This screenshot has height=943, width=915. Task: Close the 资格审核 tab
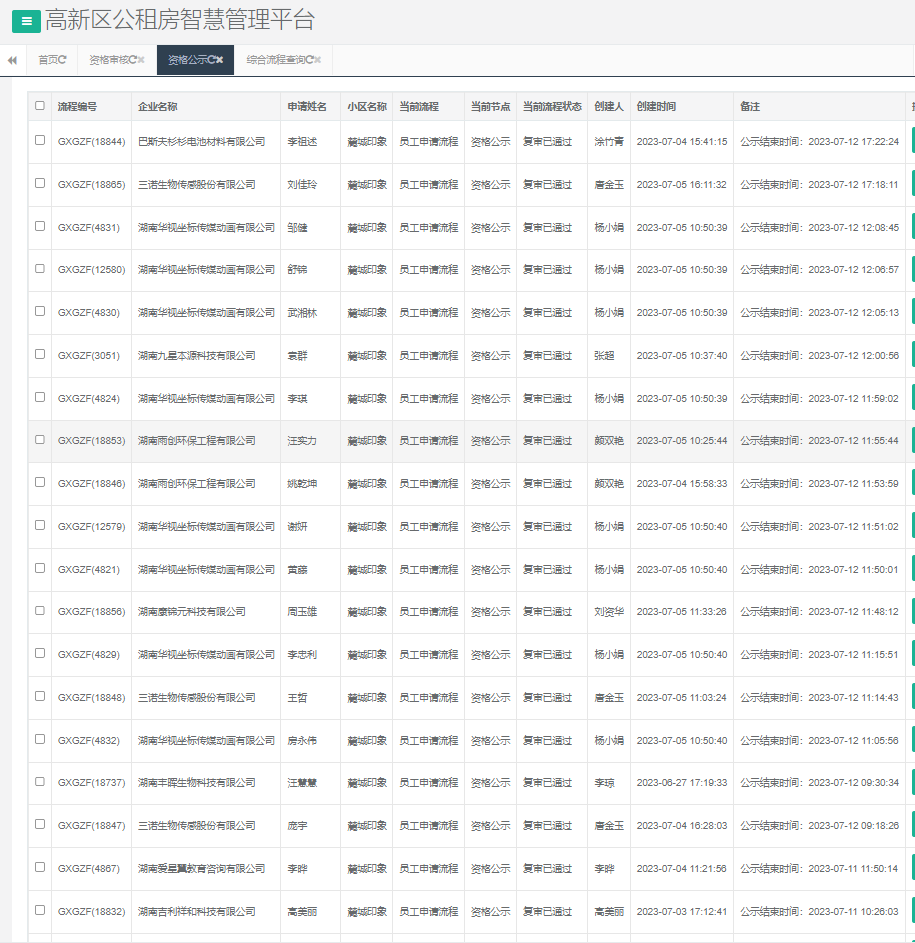tap(142, 60)
